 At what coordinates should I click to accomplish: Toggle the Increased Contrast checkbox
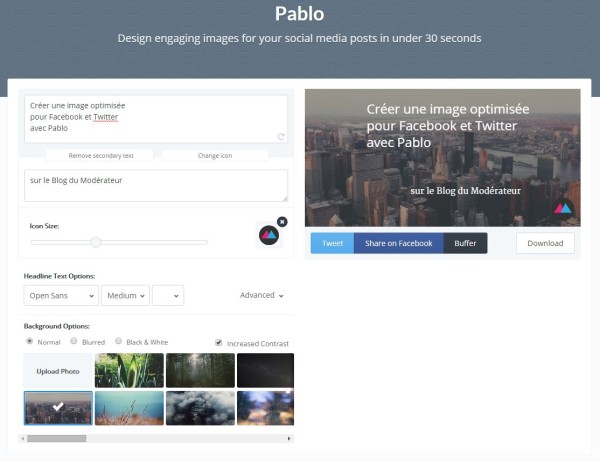[x=218, y=343]
